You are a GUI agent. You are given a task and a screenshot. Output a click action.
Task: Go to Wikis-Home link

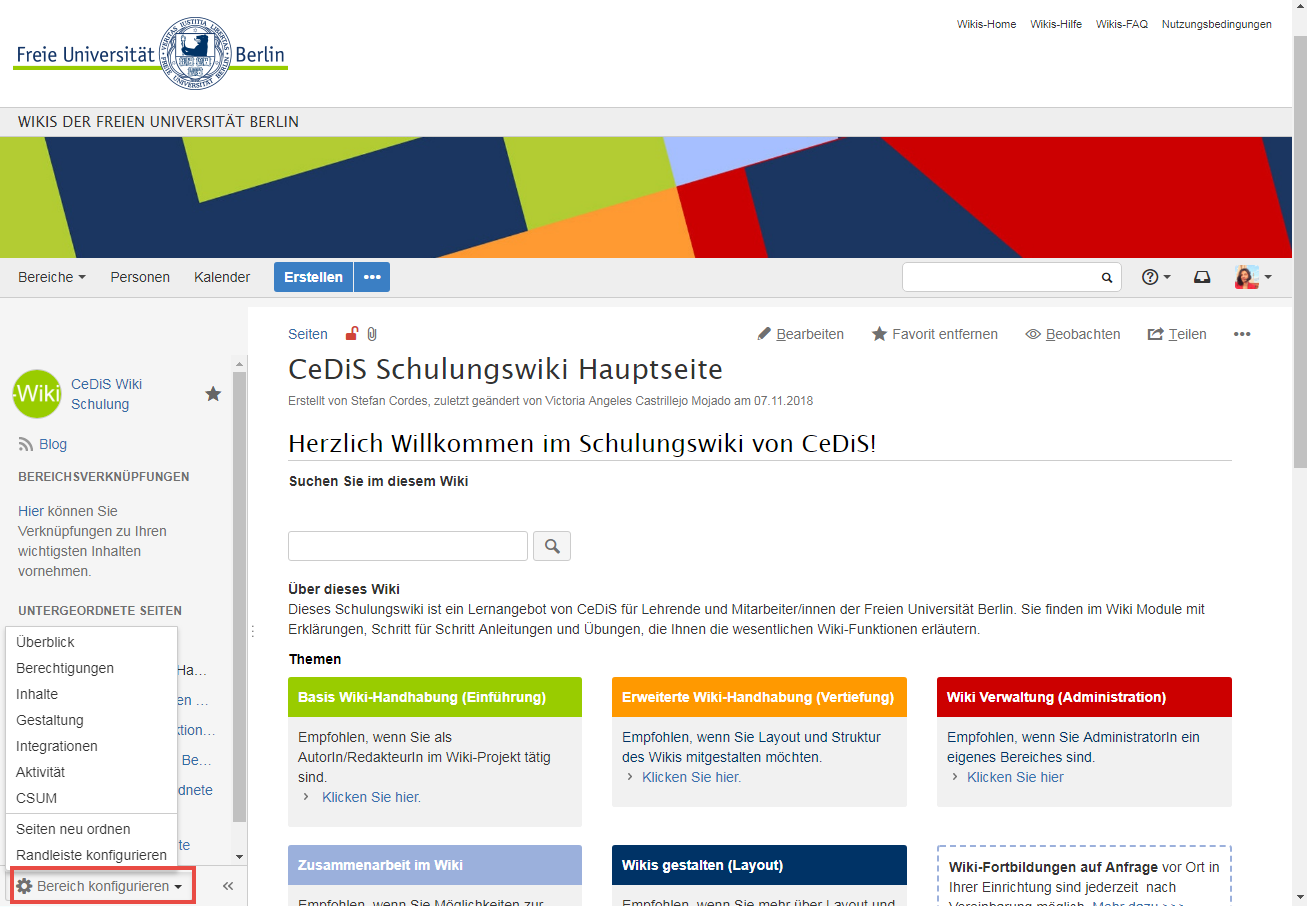[x=986, y=24]
